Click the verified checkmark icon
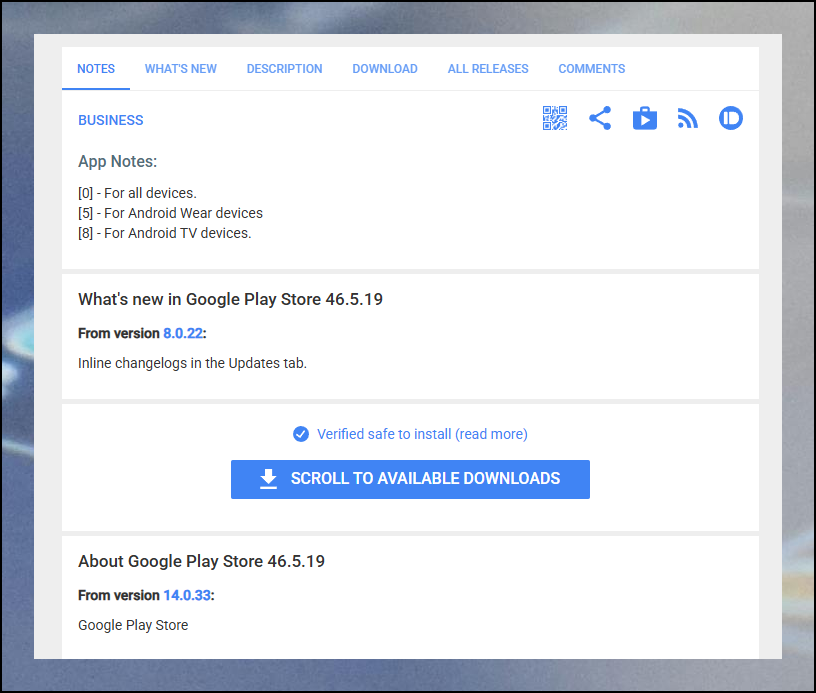Viewport: 816px width, 693px height. (x=301, y=434)
